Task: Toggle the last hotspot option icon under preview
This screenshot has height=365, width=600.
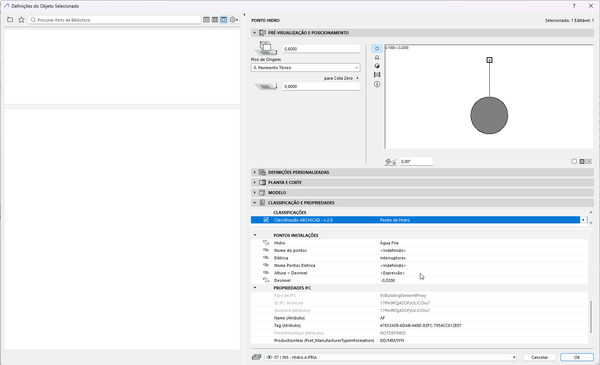Action: pos(589,161)
